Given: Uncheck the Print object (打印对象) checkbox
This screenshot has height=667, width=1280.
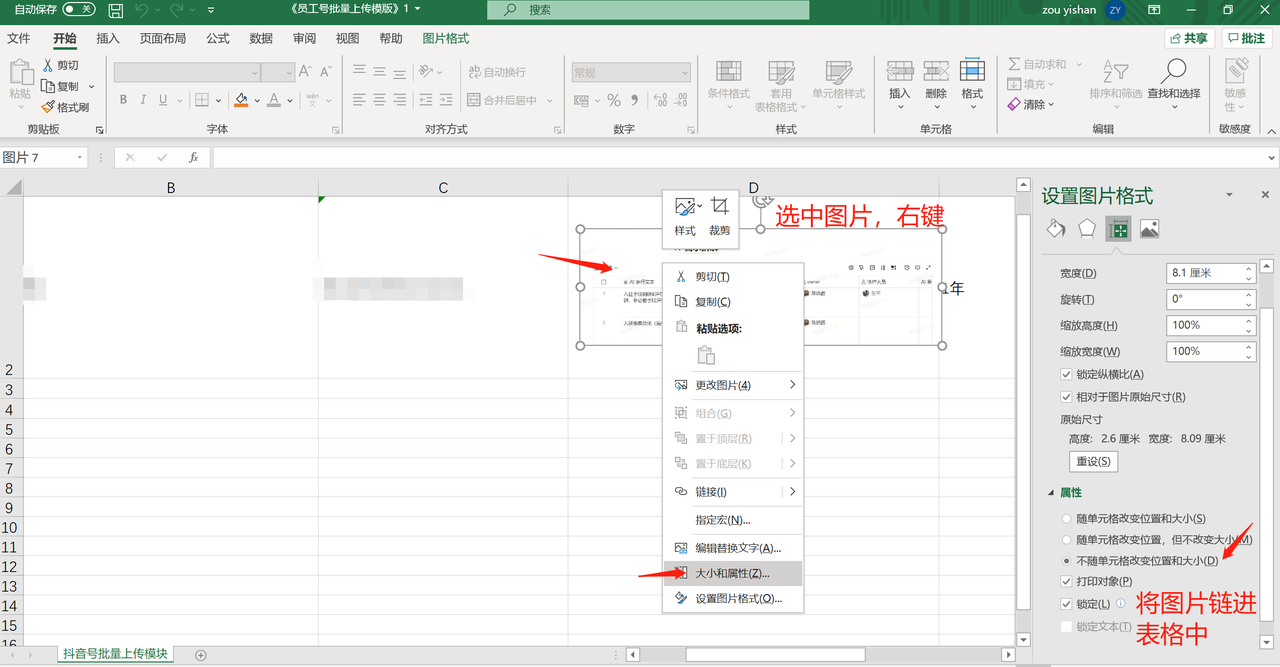Looking at the screenshot, I should (x=1066, y=581).
